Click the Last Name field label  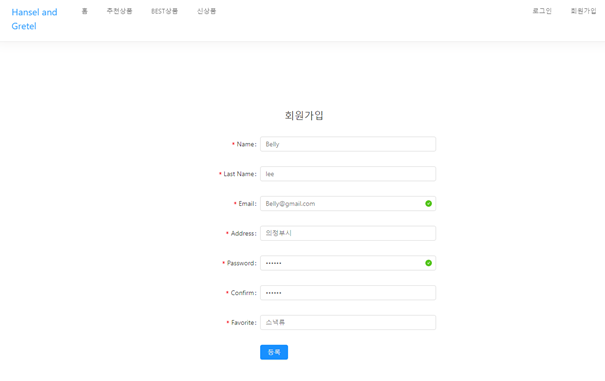240,174
